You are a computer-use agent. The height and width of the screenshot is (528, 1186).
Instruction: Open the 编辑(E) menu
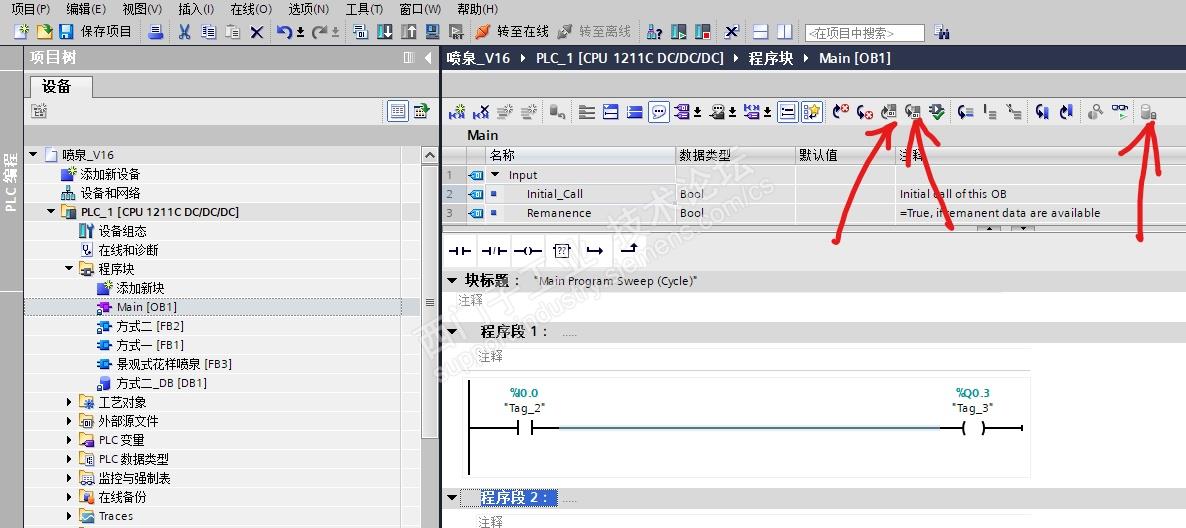point(86,9)
